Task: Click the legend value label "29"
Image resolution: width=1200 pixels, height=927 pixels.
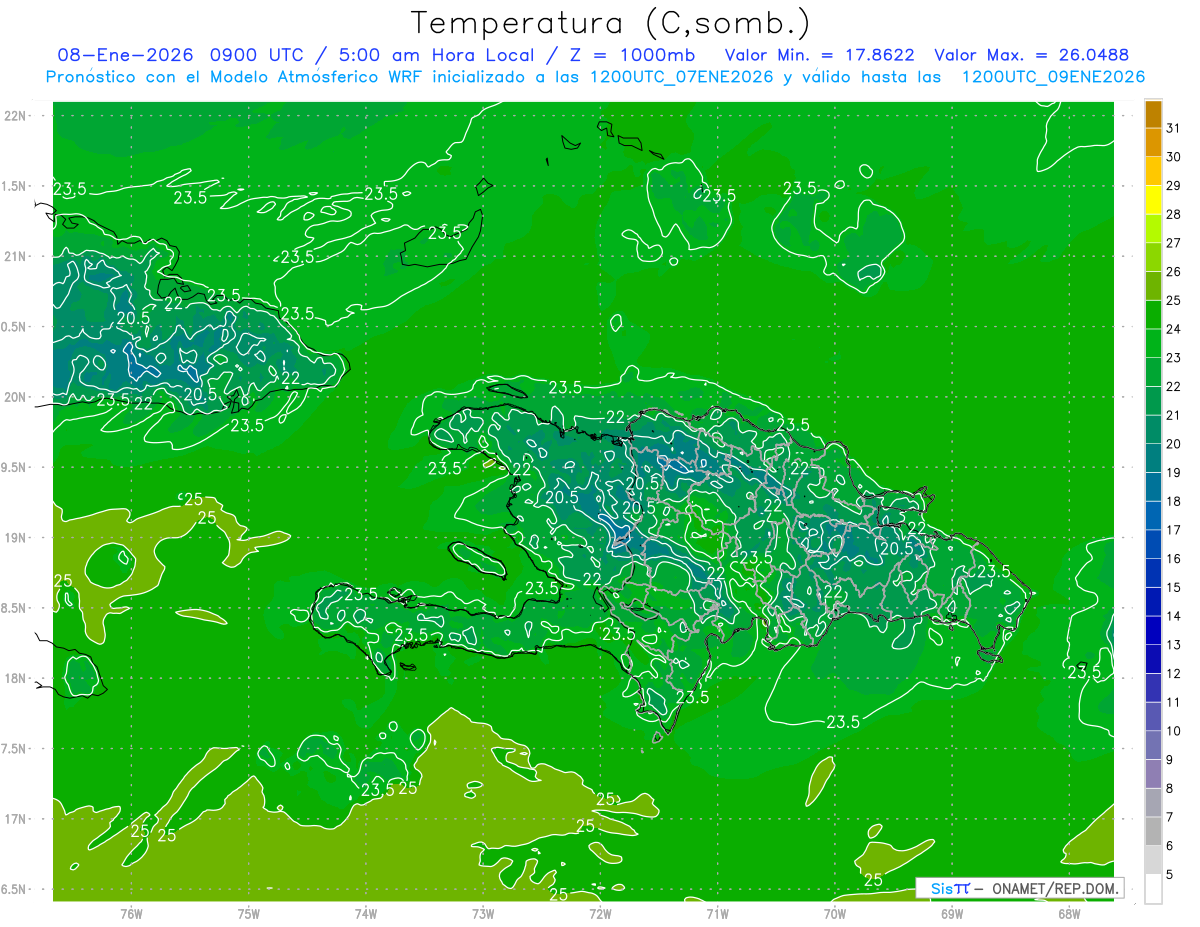Action: click(x=1174, y=185)
